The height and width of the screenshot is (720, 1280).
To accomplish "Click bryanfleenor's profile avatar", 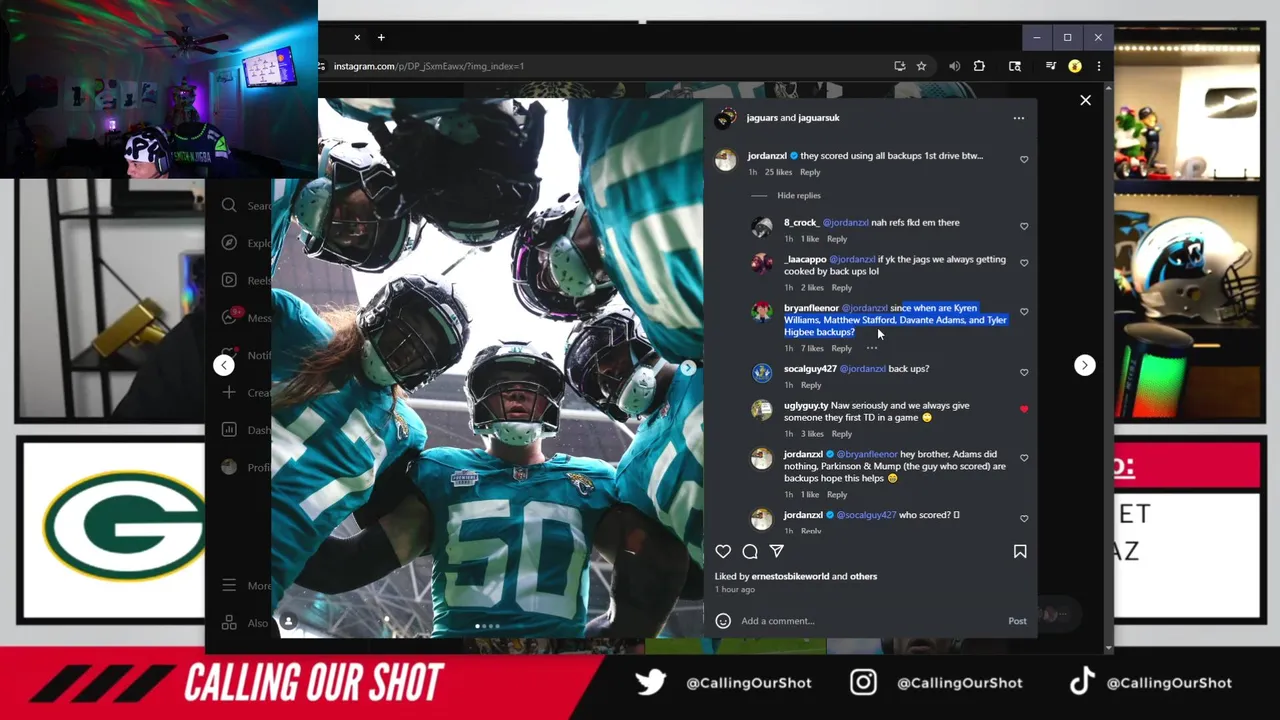I will click(762, 312).
